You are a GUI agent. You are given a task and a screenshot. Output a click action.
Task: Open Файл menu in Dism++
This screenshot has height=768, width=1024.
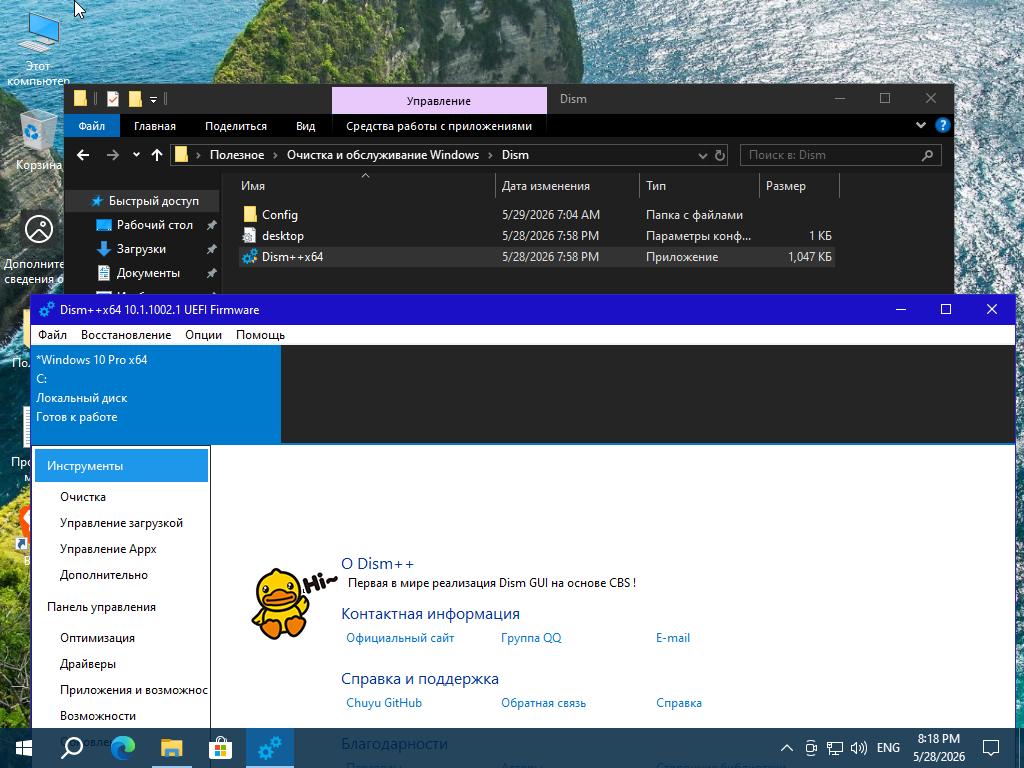click(x=52, y=335)
